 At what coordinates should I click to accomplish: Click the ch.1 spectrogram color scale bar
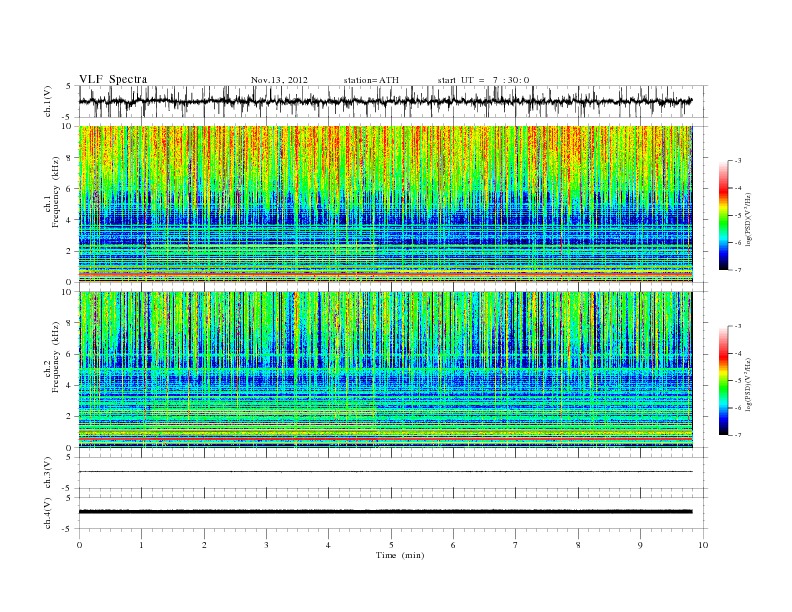tap(723, 215)
